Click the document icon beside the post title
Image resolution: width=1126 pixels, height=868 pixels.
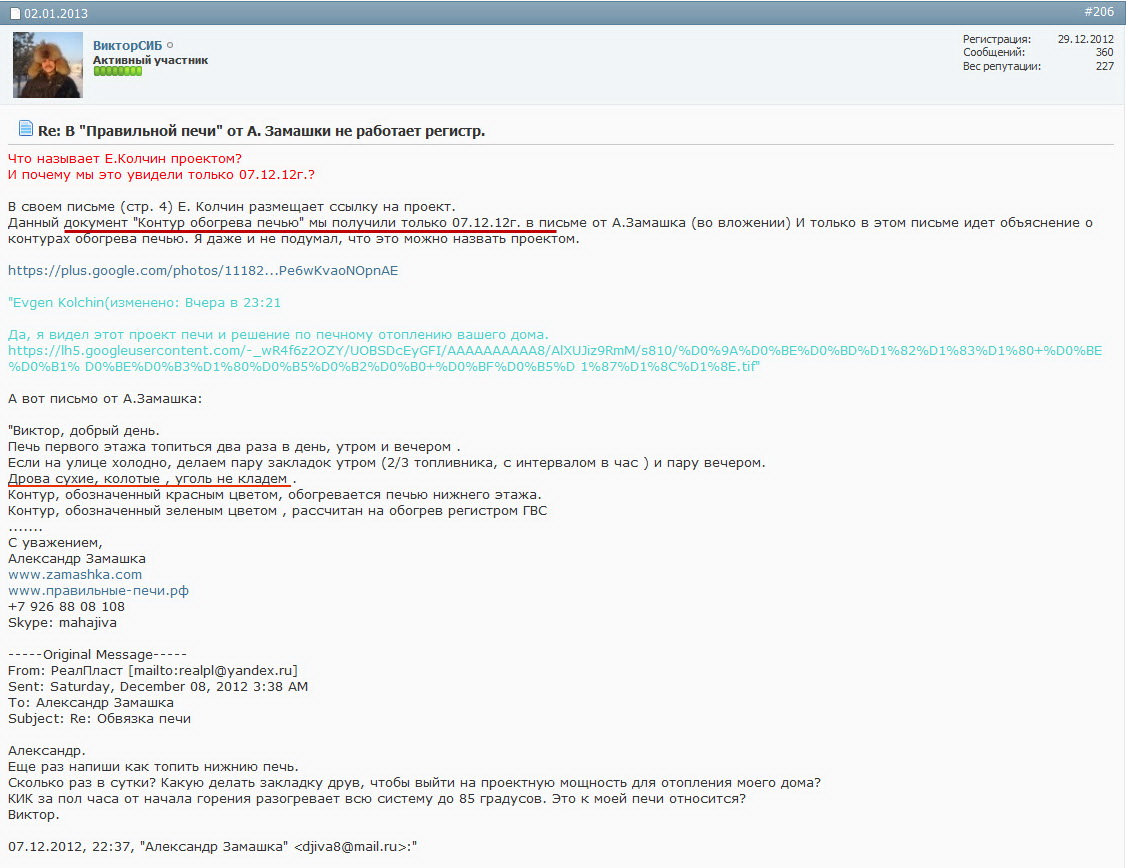point(26,129)
